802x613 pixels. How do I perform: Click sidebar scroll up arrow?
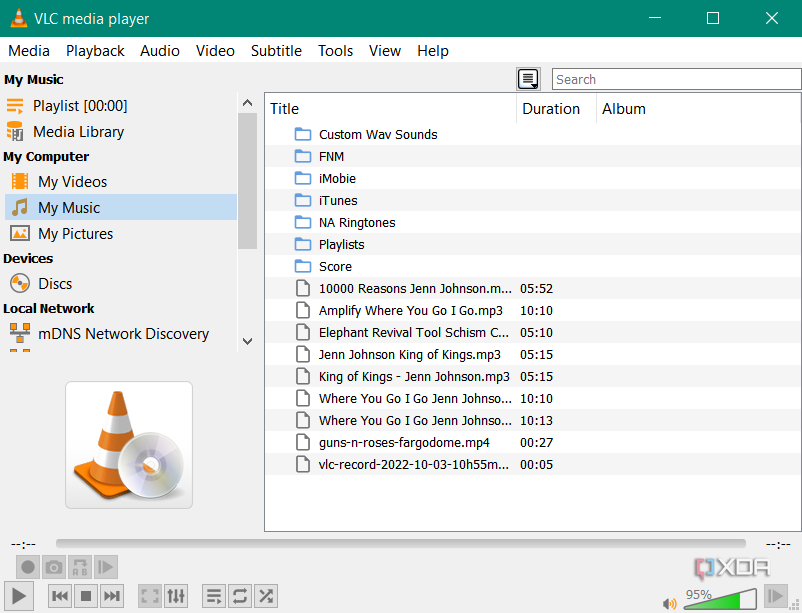248,103
